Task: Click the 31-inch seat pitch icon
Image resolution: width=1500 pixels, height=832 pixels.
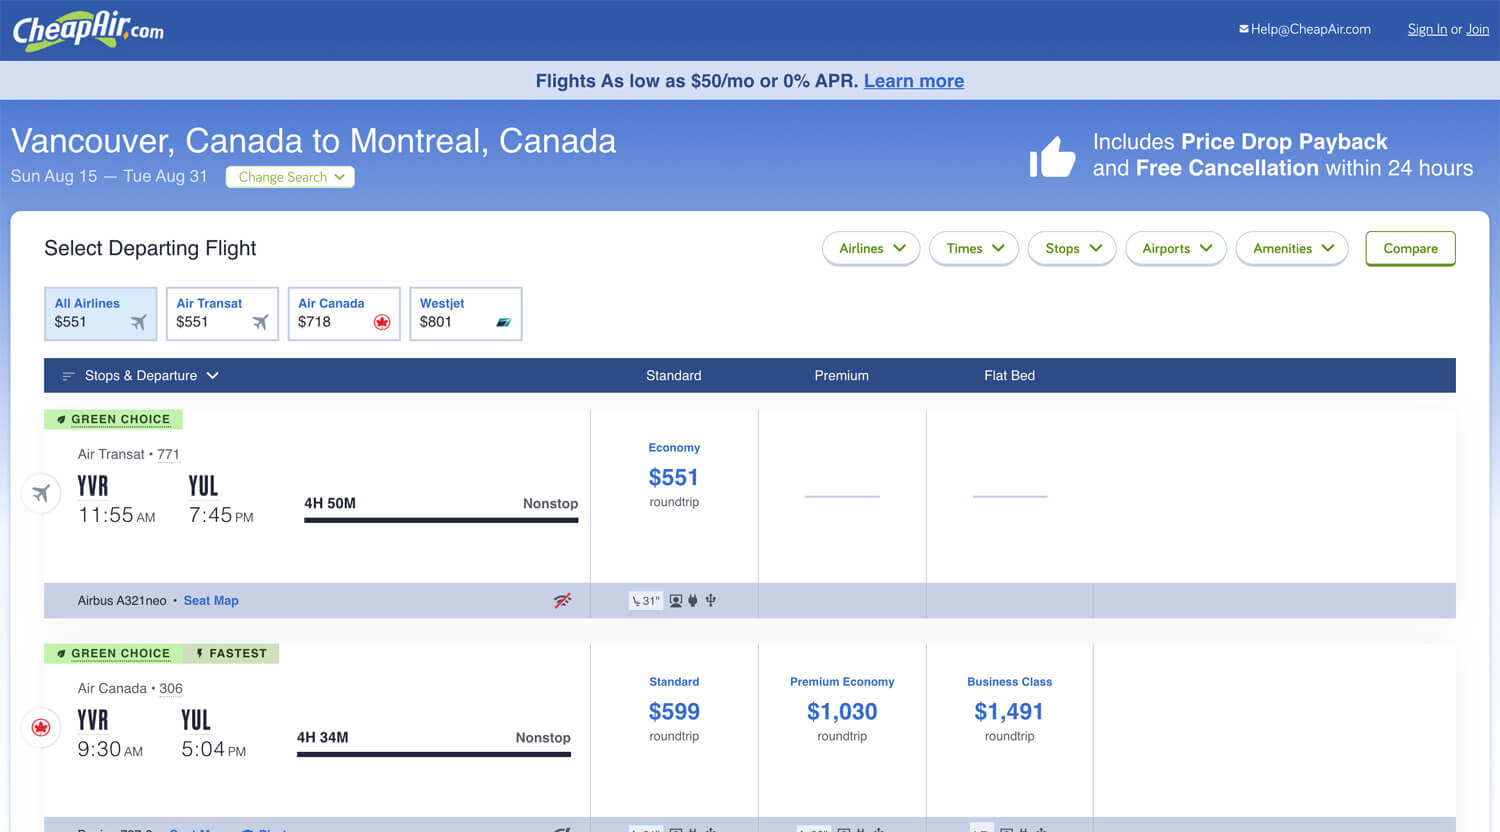Action: click(645, 600)
